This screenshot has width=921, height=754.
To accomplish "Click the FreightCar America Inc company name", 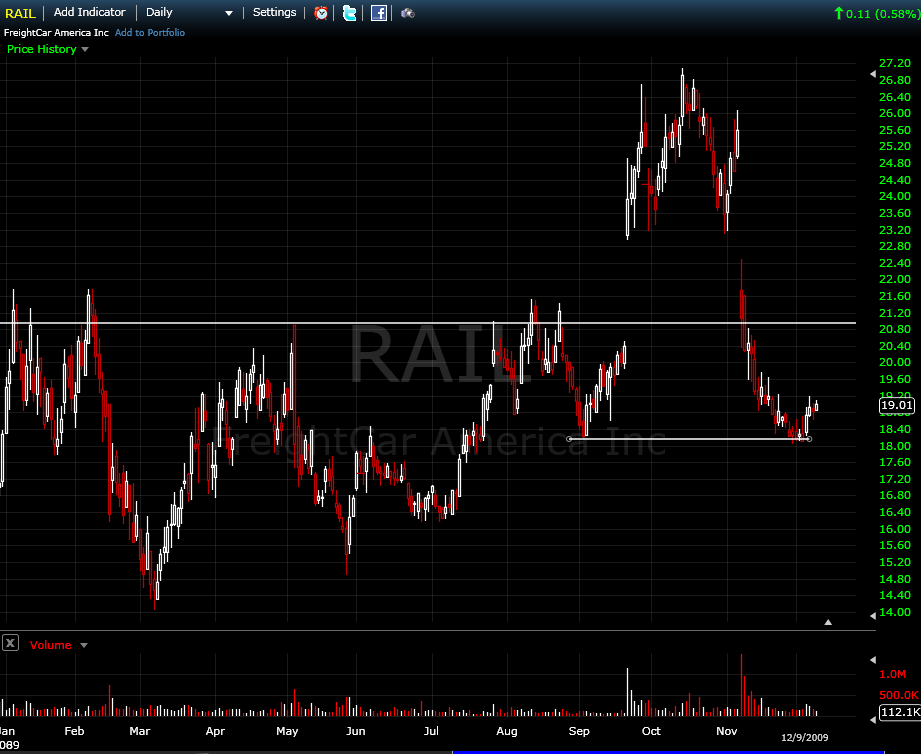I will (x=56, y=33).
